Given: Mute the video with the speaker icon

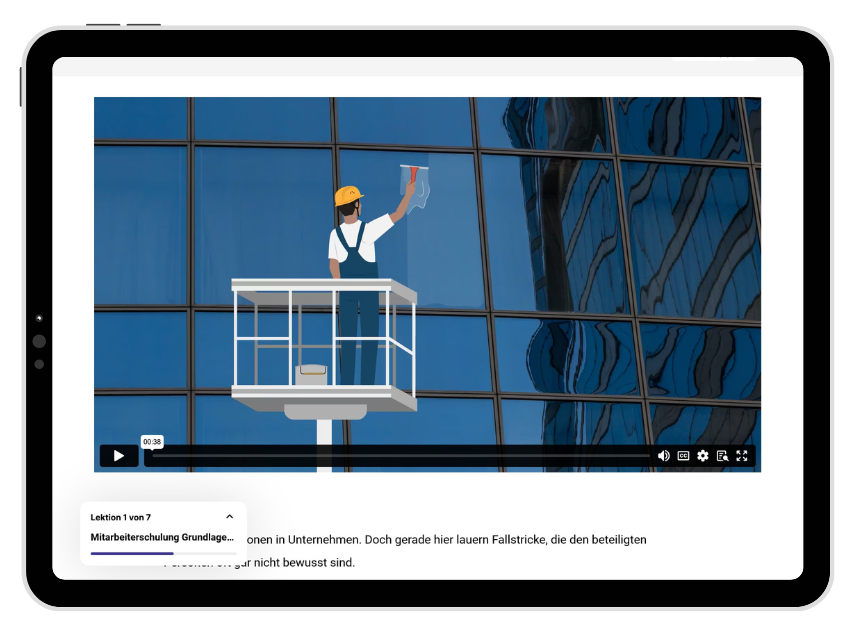Looking at the screenshot, I should [x=663, y=456].
